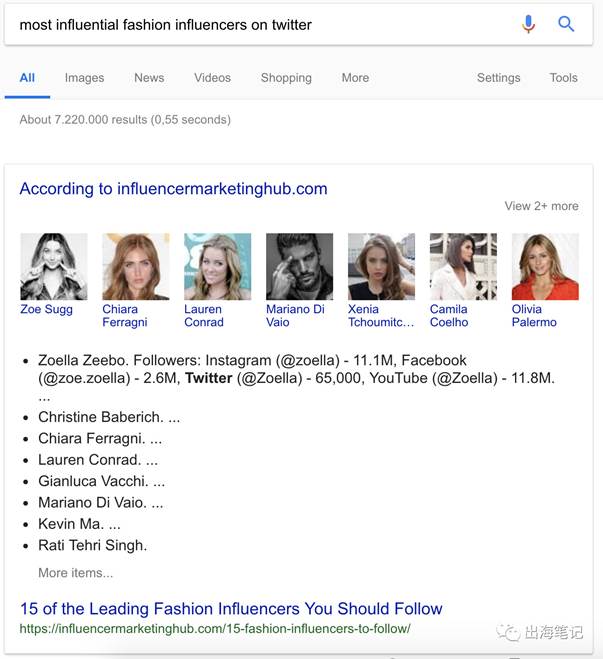Viewport: 603px width, 659px height.
Task: Open the News tab
Action: click(149, 78)
